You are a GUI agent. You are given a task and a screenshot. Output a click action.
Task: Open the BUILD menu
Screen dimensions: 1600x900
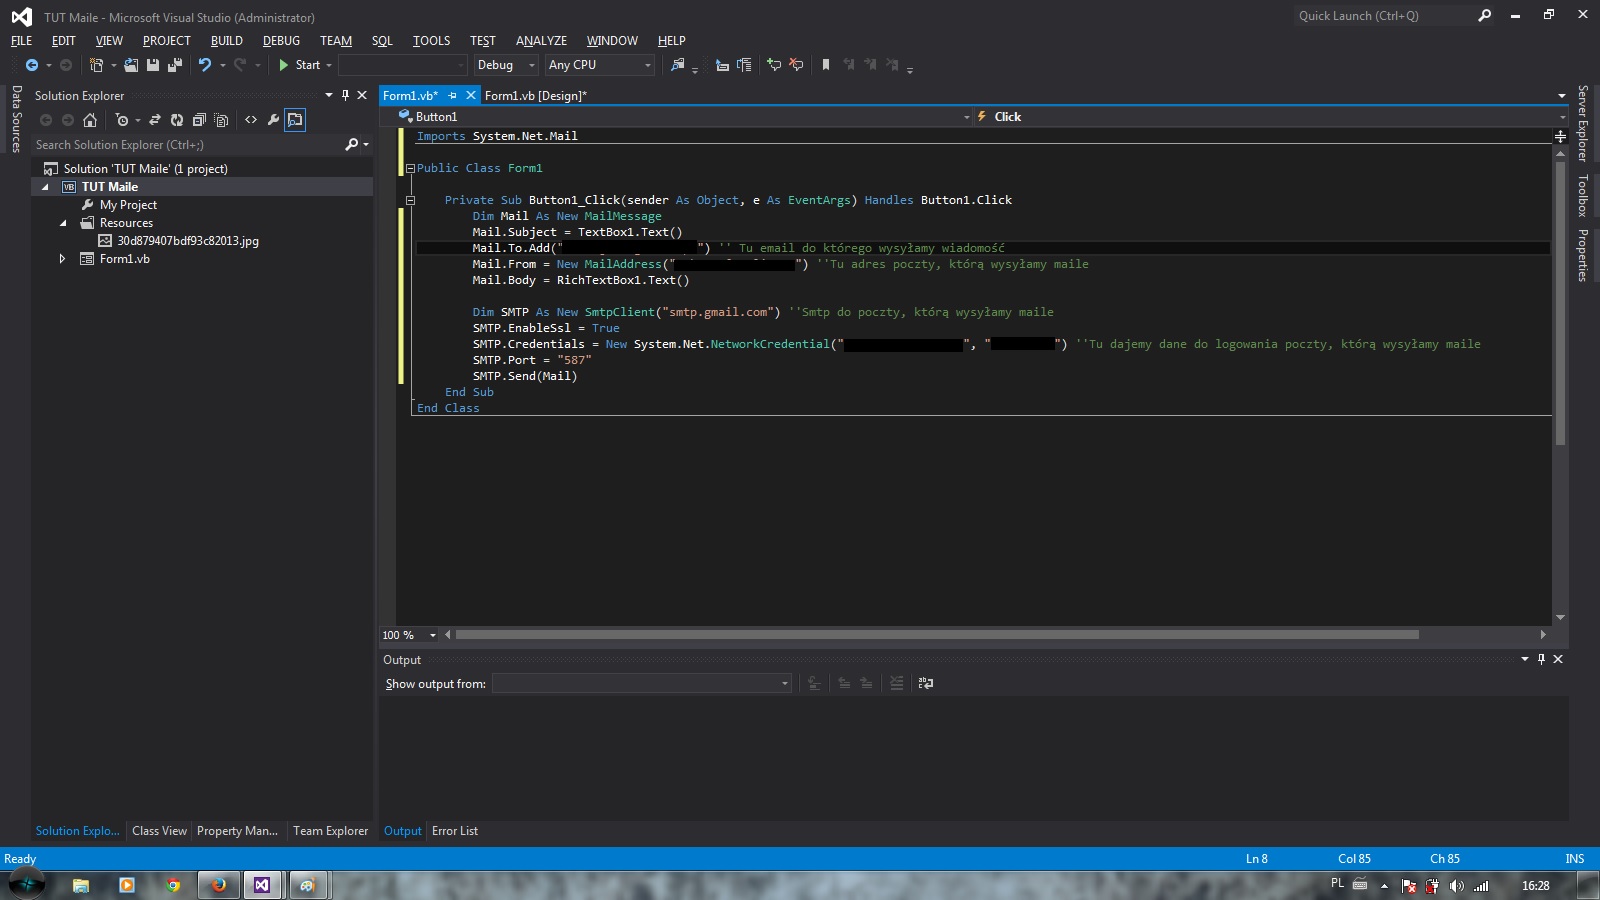227,41
